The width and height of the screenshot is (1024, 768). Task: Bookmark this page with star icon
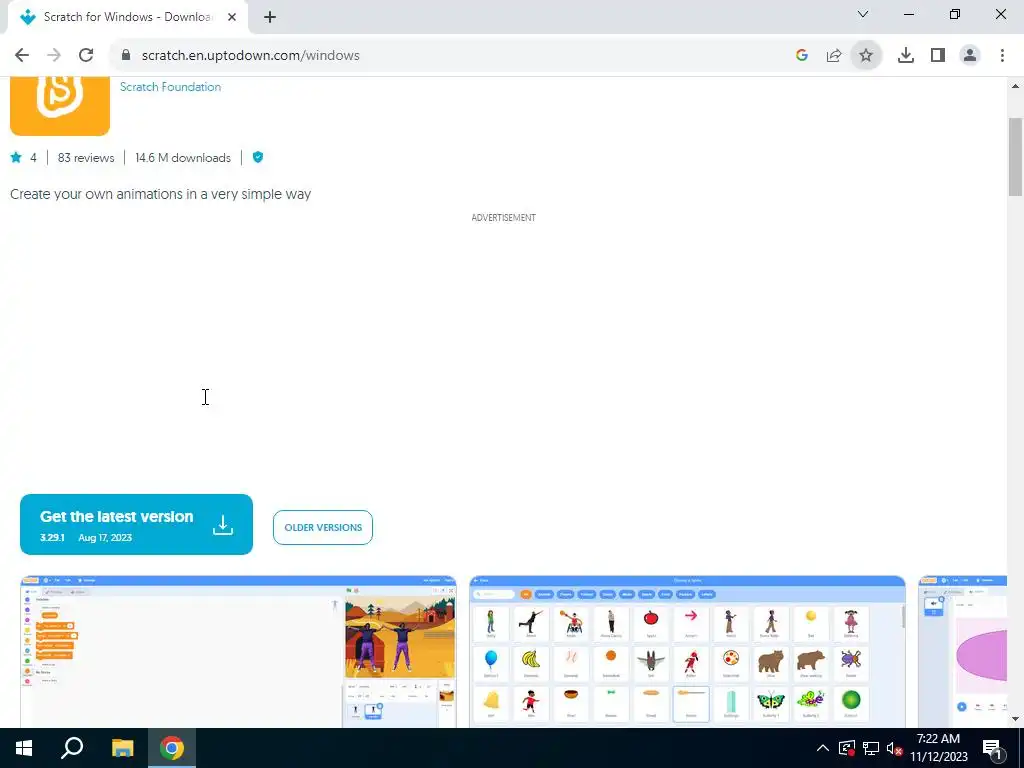coord(866,56)
